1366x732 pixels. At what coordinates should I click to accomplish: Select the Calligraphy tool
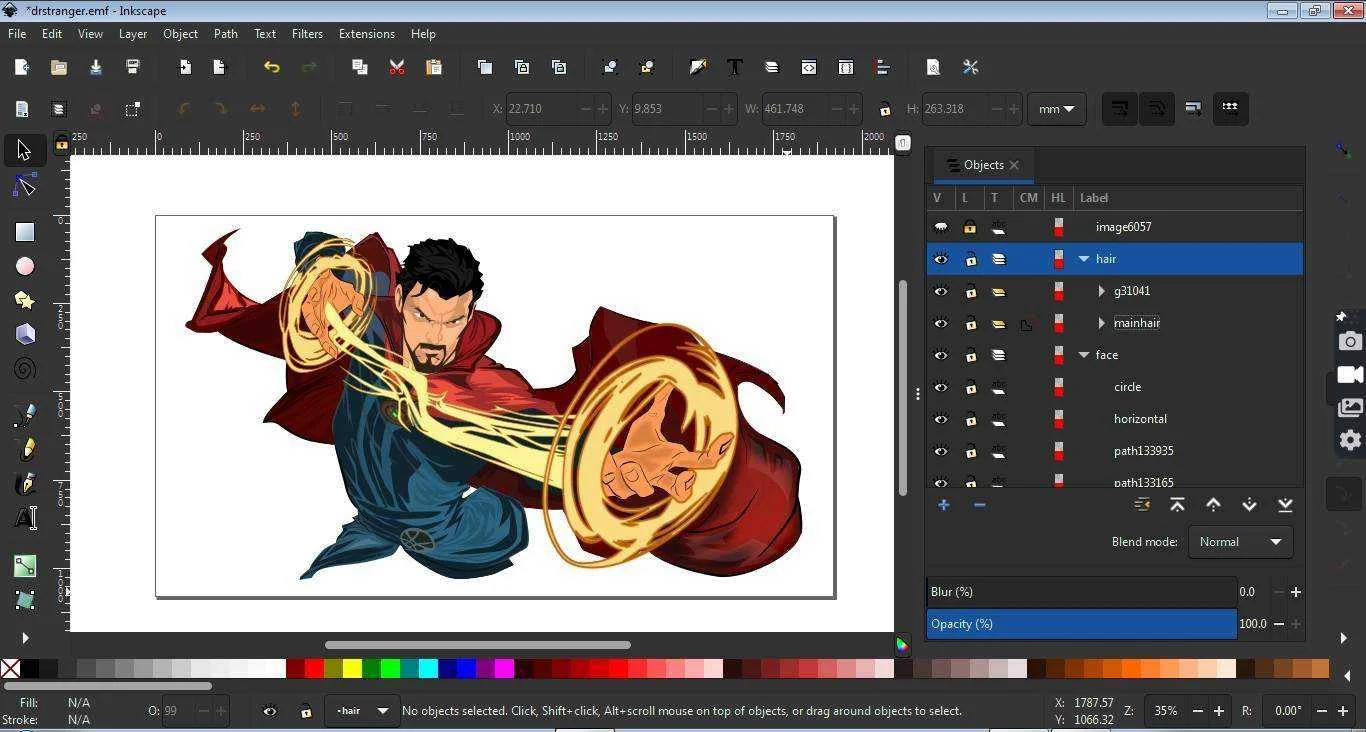[x=24, y=483]
